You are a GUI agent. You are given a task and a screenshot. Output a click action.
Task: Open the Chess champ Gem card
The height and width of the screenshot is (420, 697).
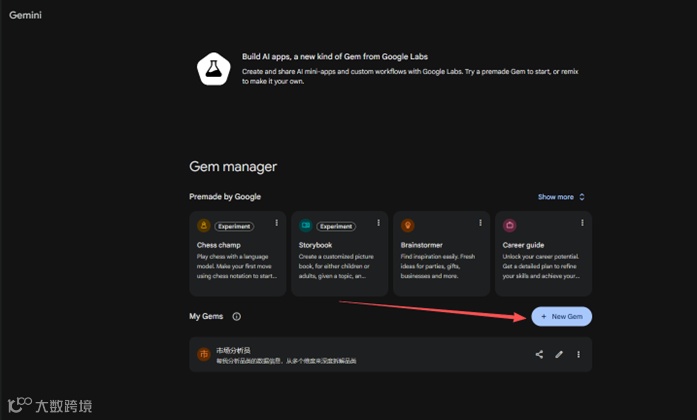pos(238,253)
